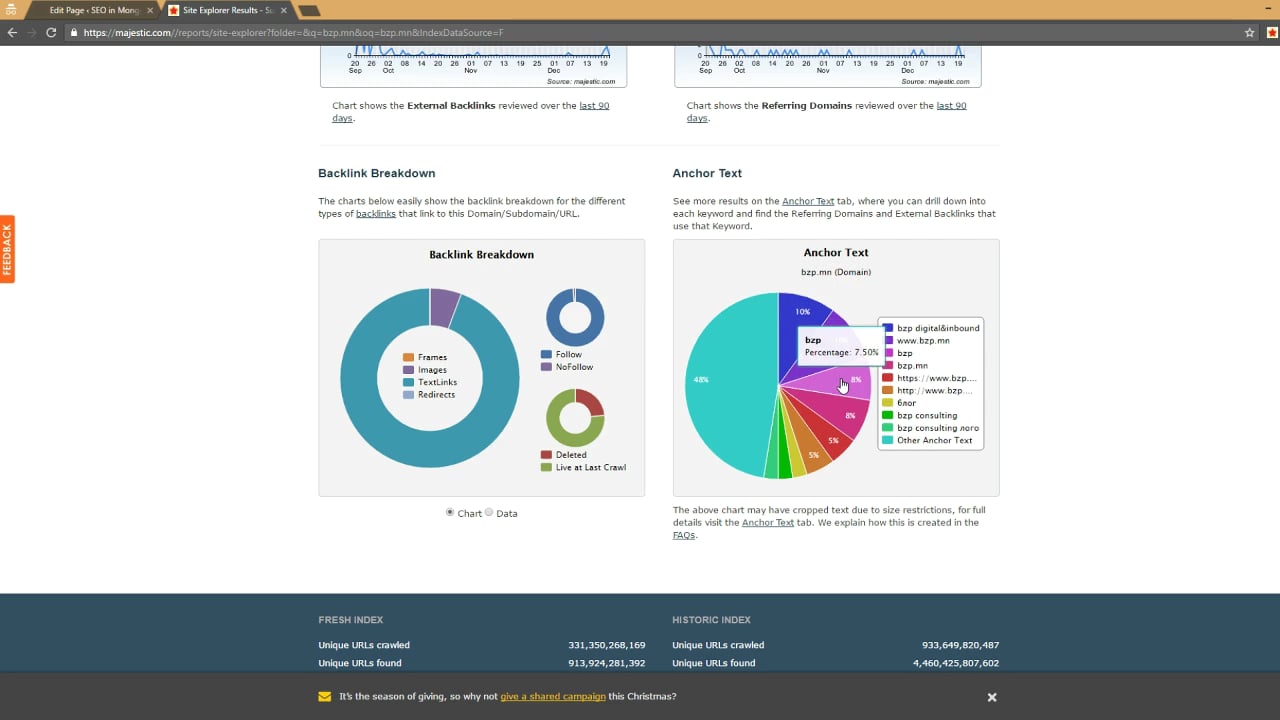Click the FRESH INDEX footer heading

351,620
